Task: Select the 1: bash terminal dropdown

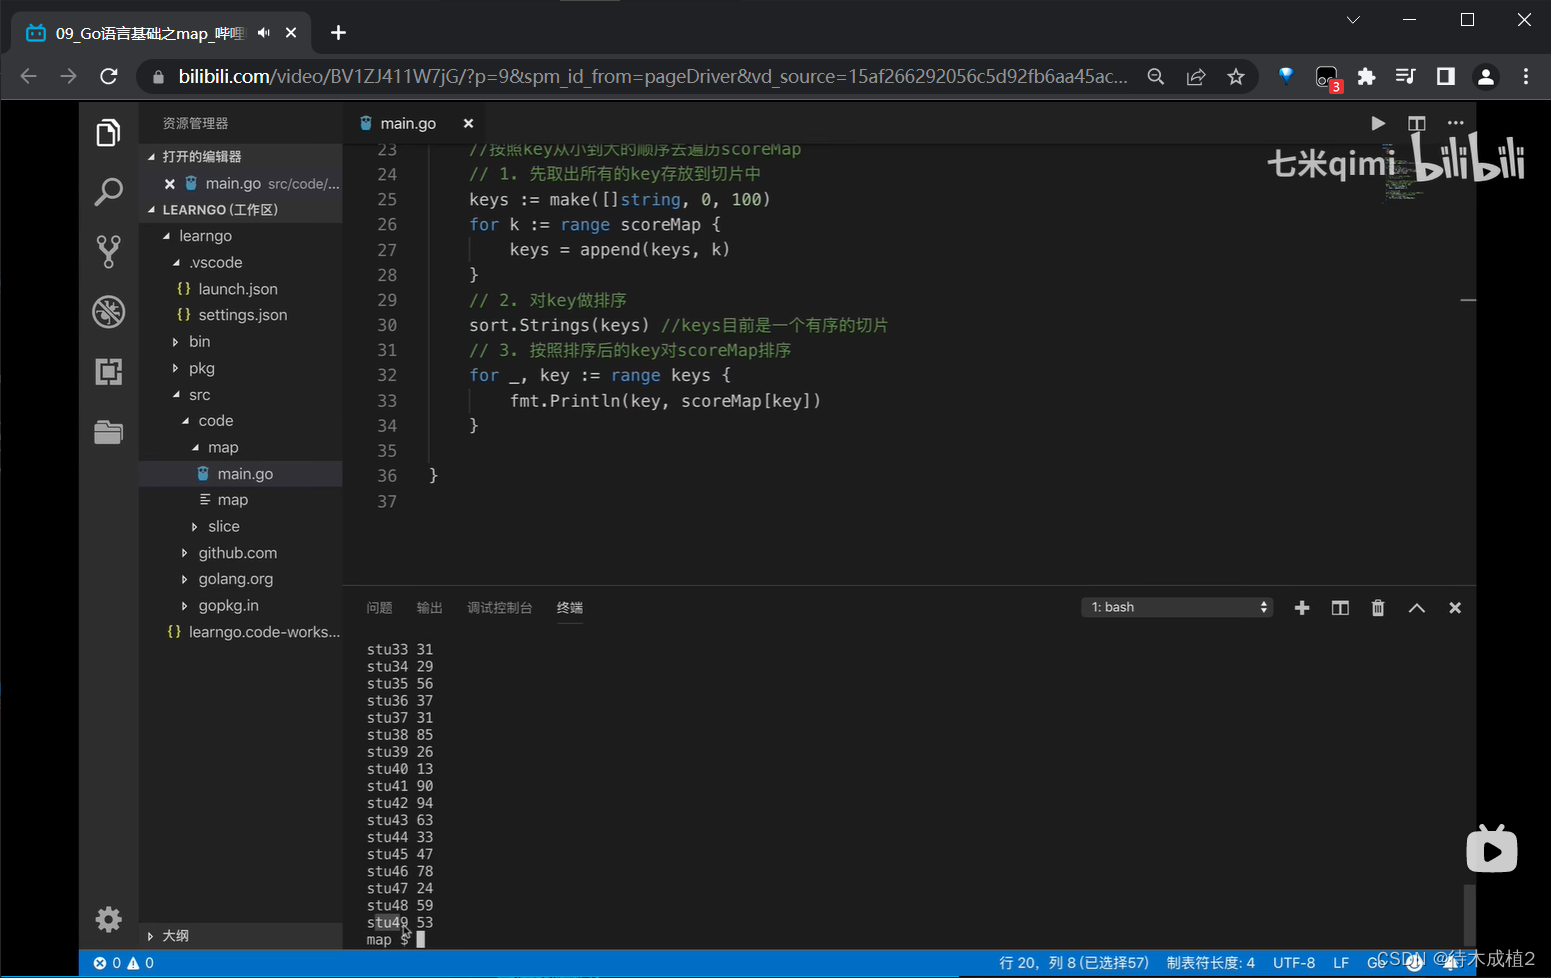Action: [1177, 608]
